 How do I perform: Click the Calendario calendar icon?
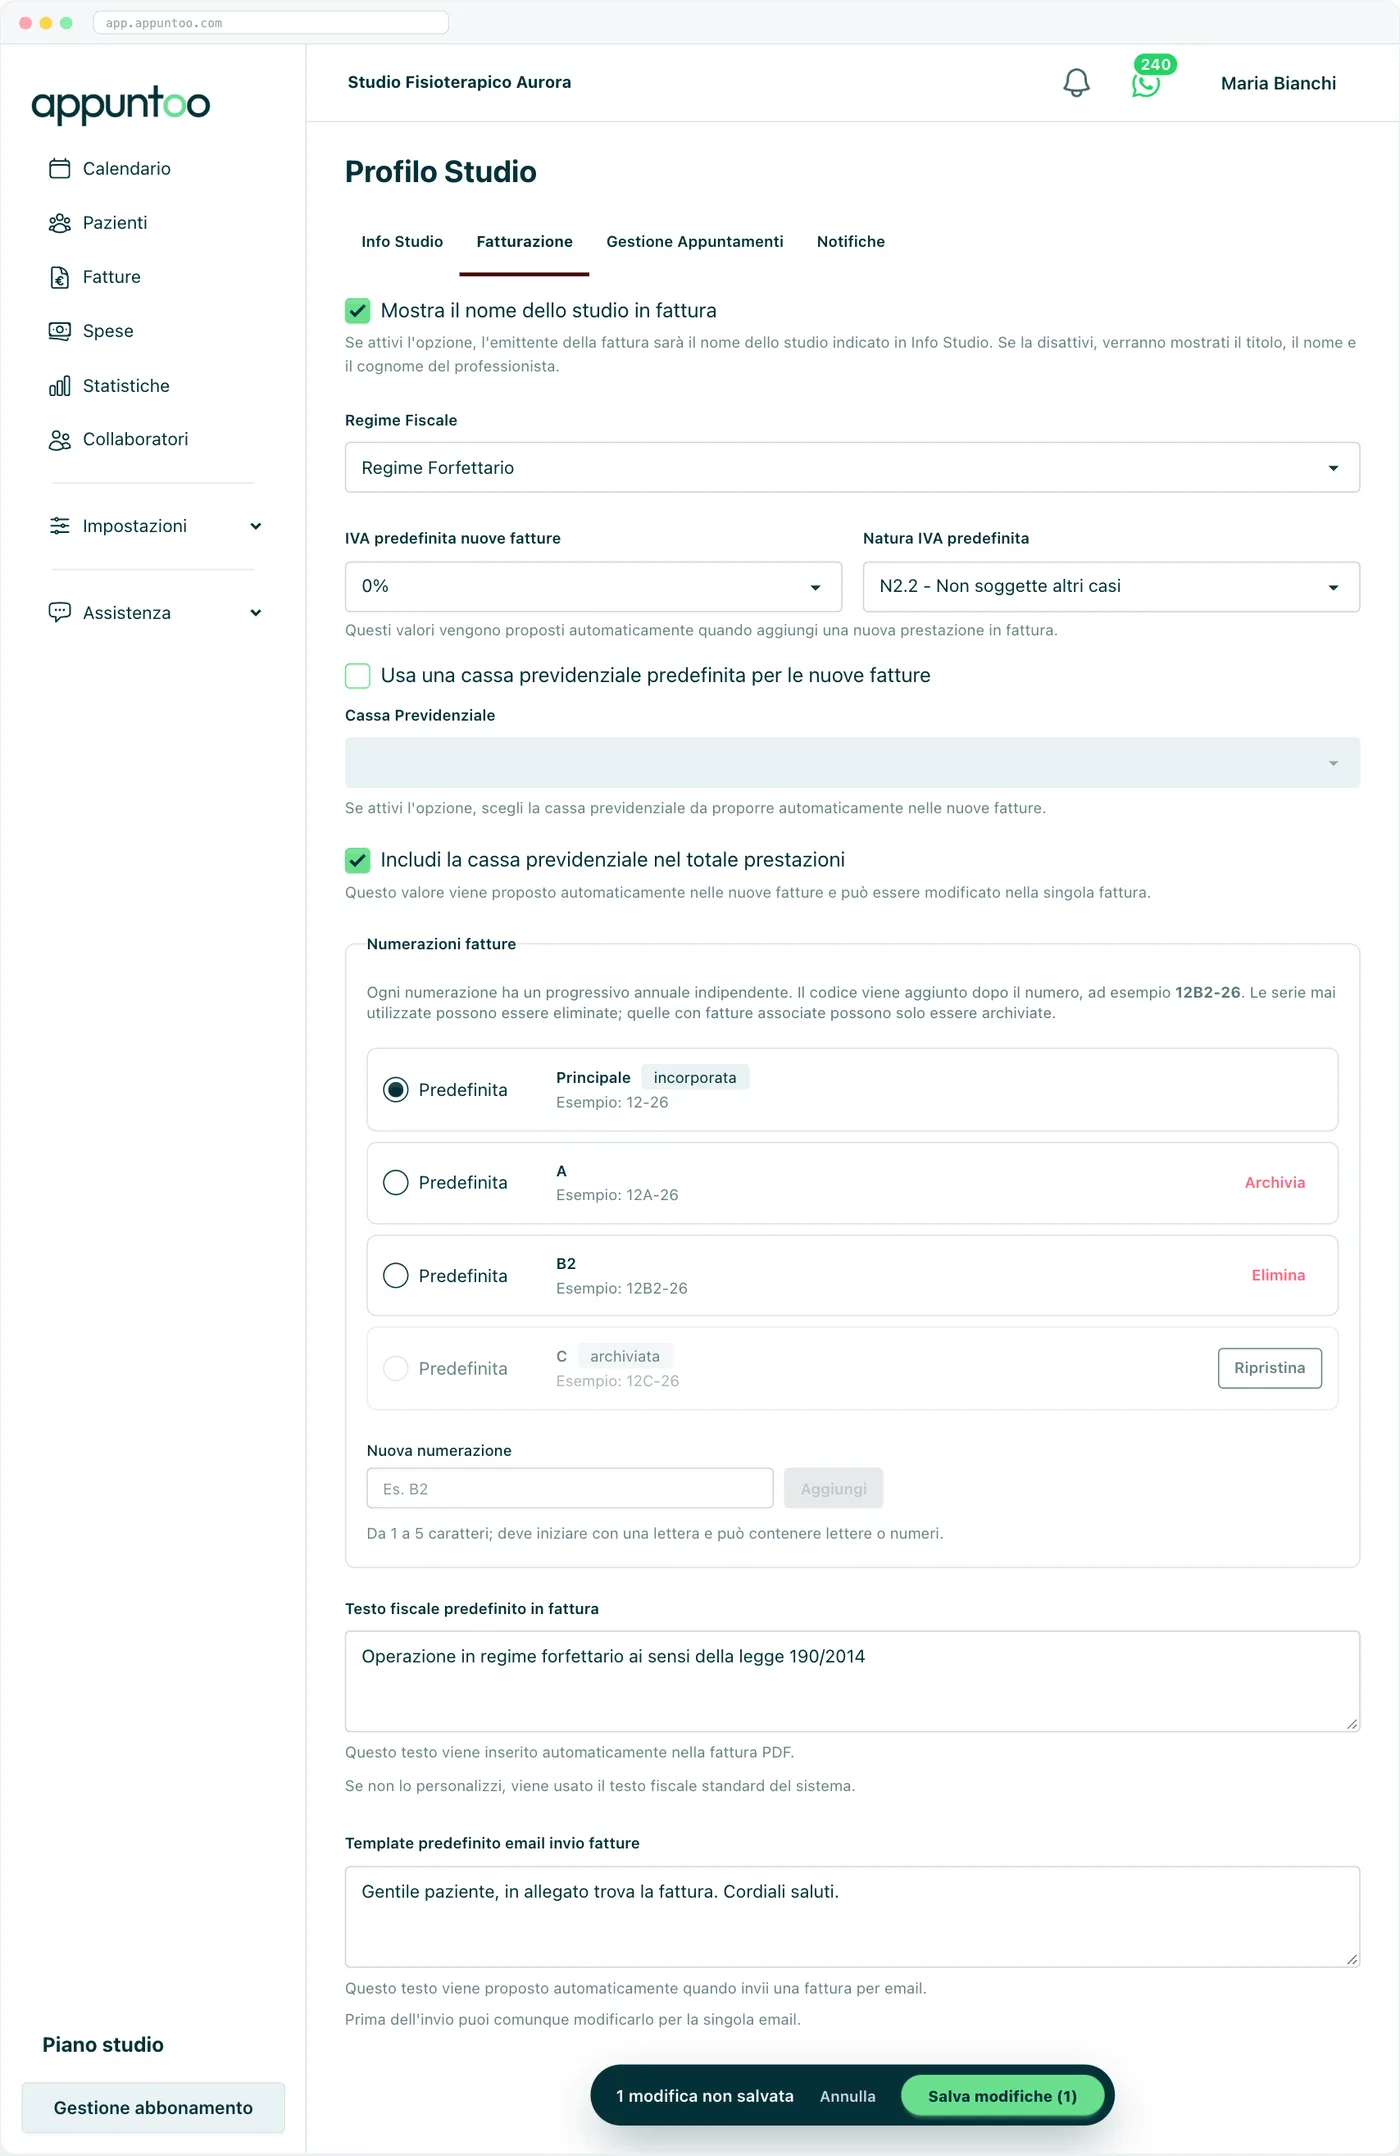click(x=60, y=169)
